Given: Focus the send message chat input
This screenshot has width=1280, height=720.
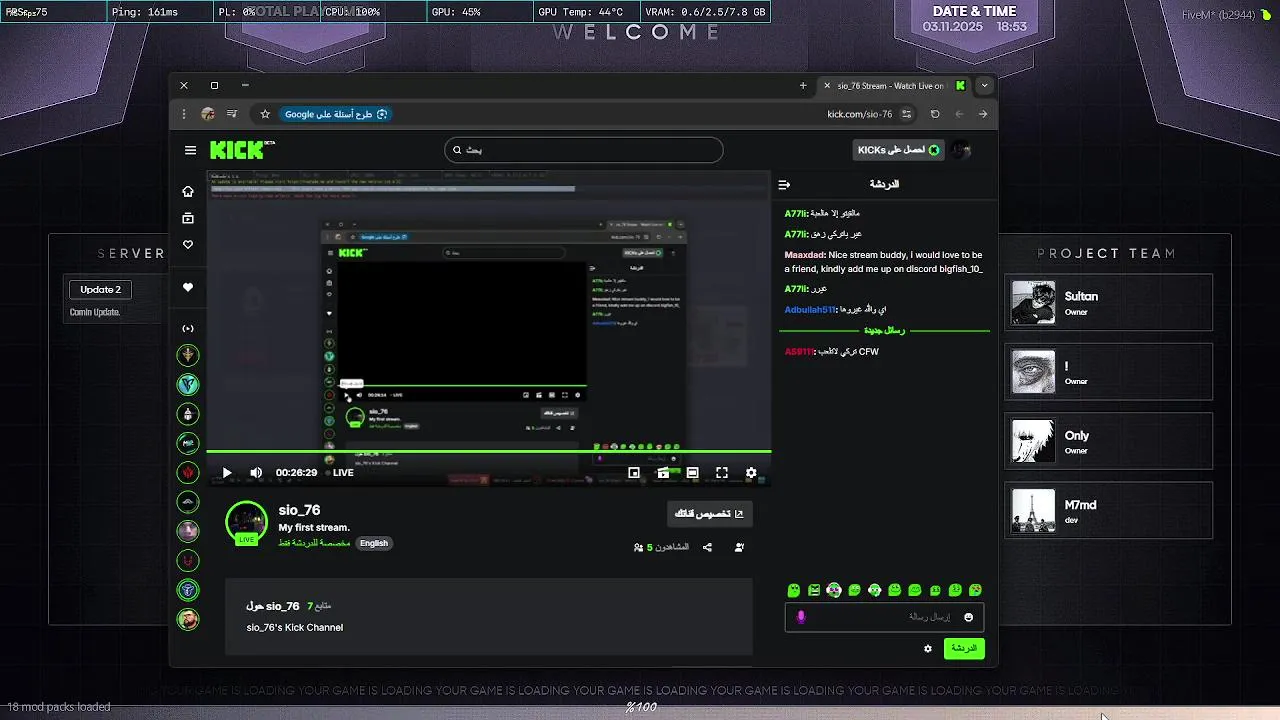Looking at the screenshot, I should click(884, 617).
